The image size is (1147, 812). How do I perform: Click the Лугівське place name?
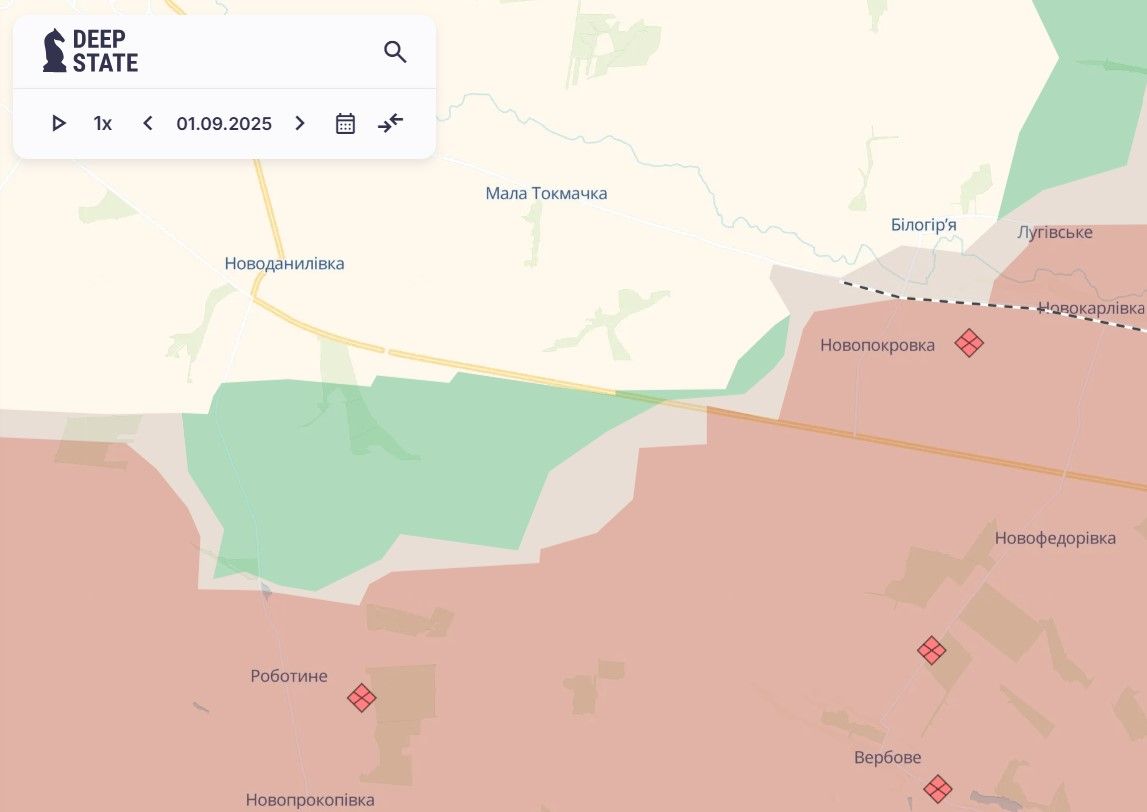(1054, 233)
